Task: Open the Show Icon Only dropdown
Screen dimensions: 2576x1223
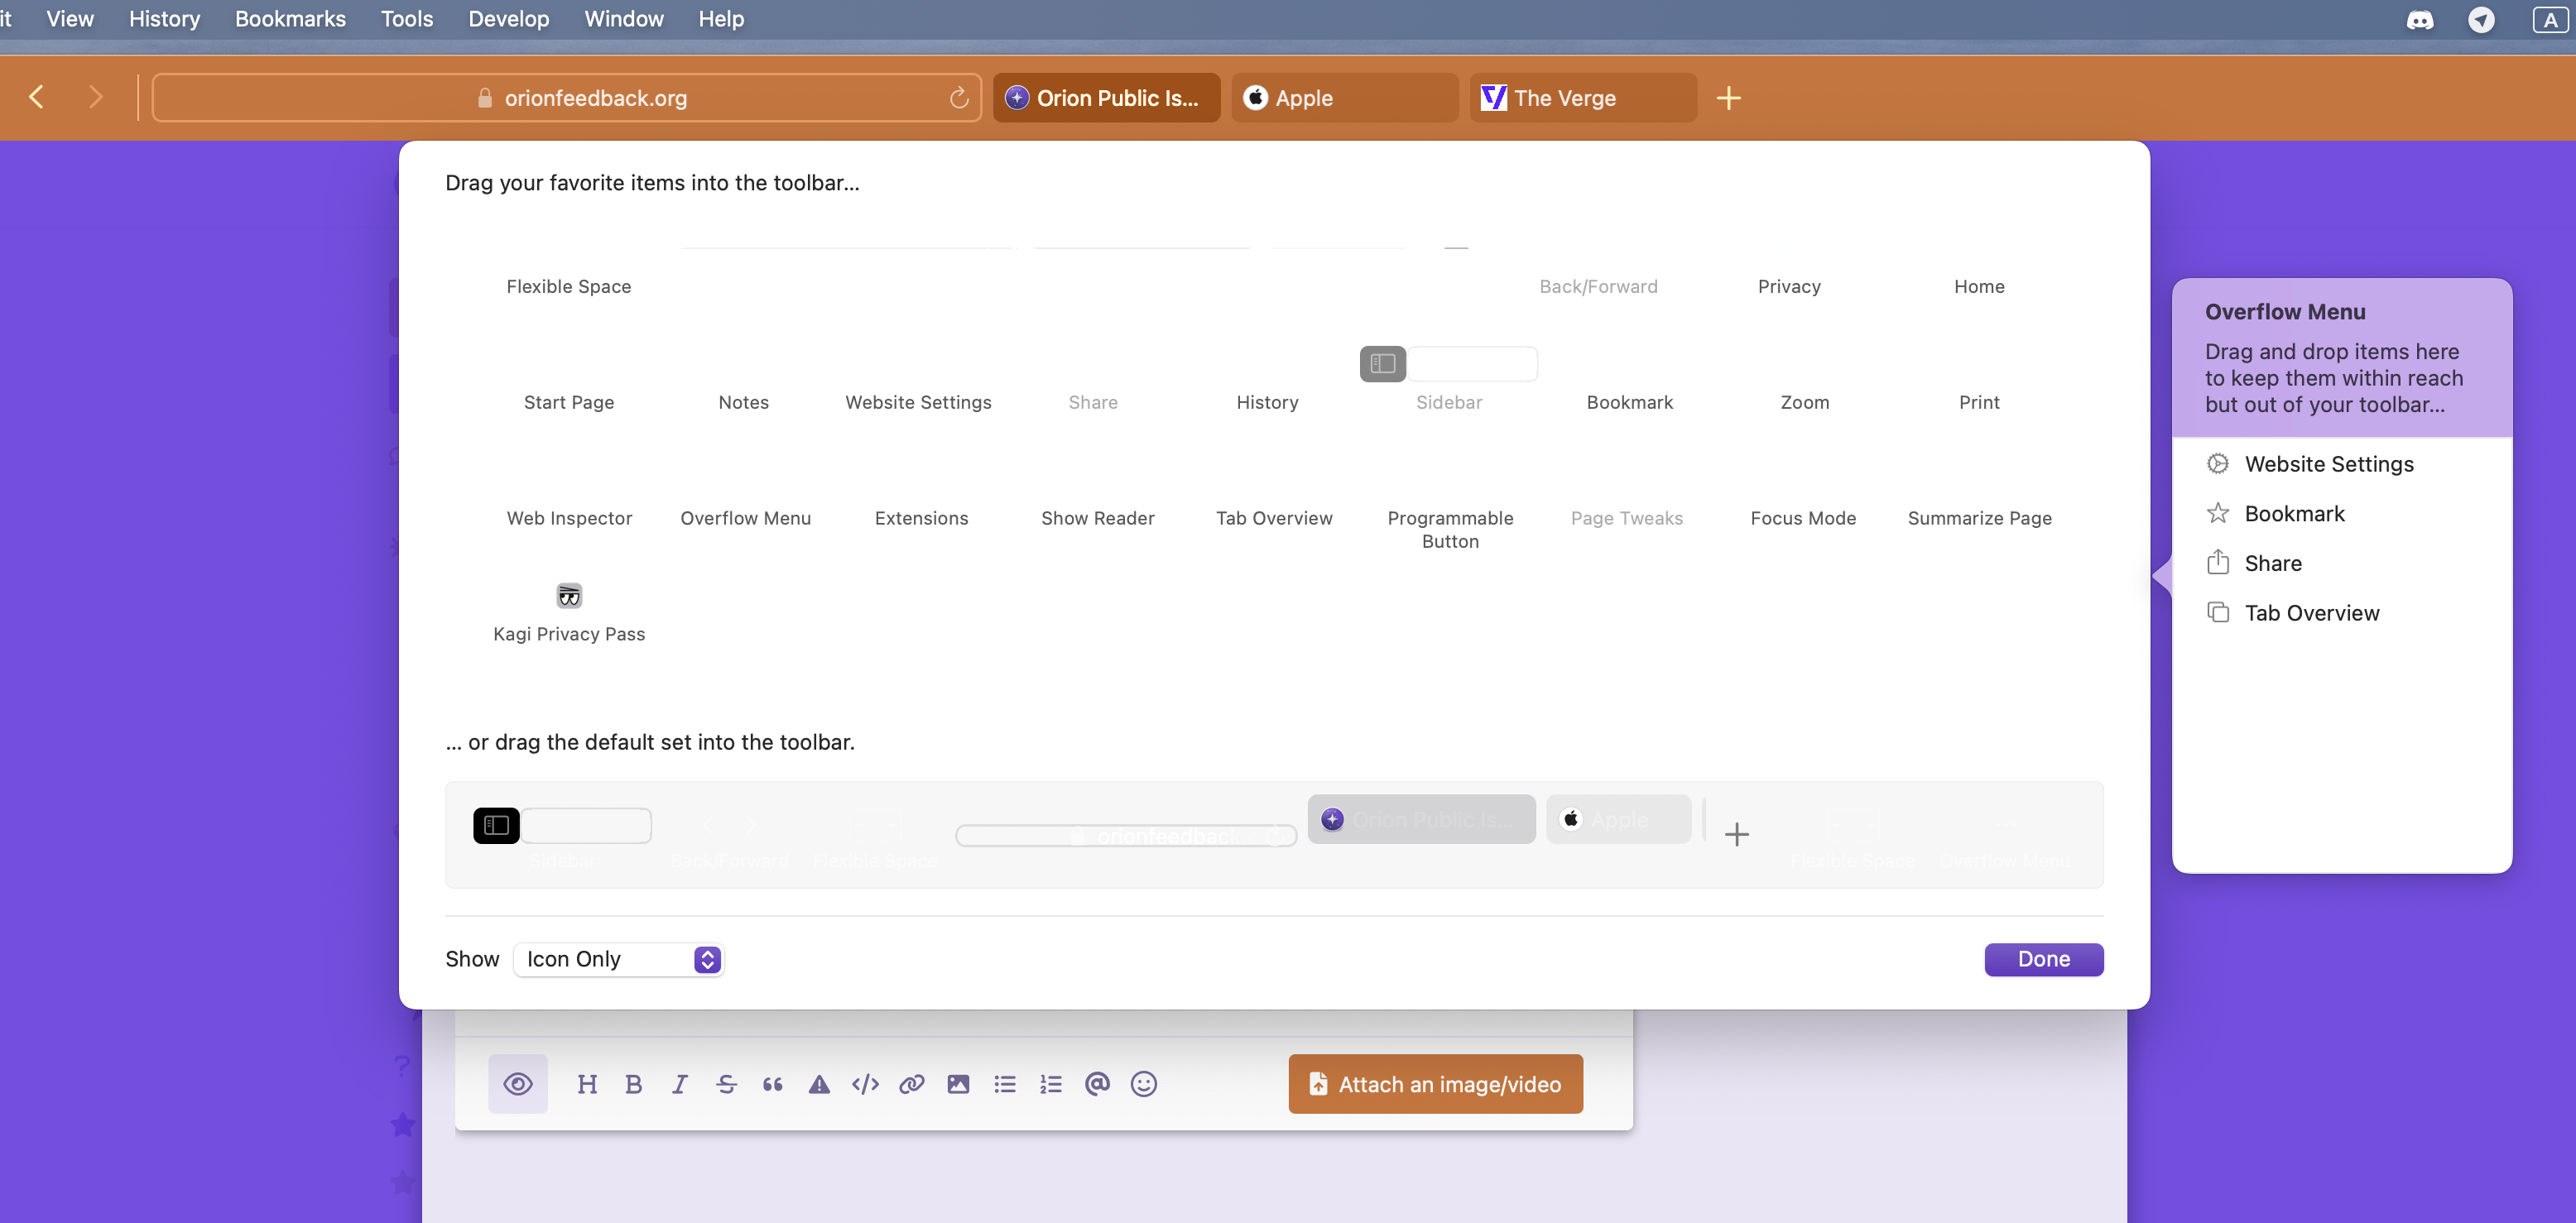Action: tap(618, 959)
